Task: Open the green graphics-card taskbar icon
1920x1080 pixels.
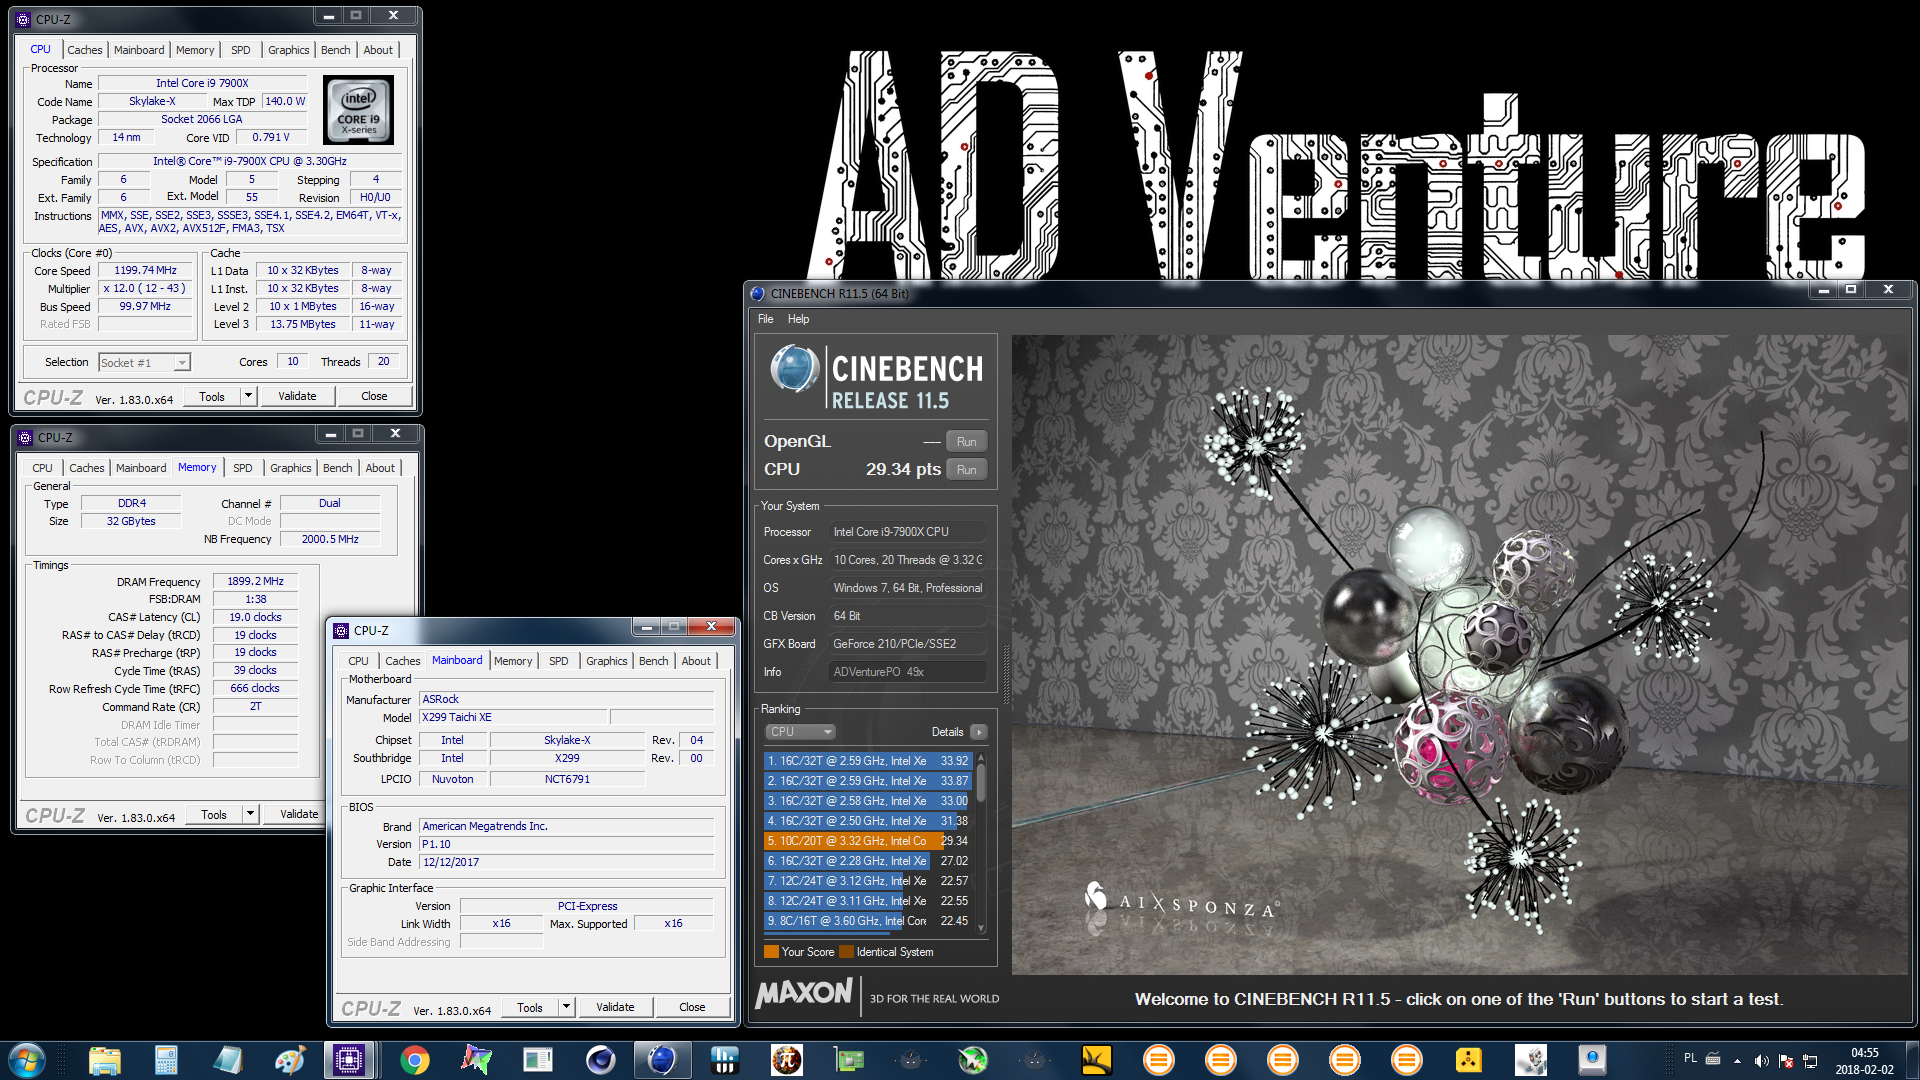Action: click(848, 1060)
